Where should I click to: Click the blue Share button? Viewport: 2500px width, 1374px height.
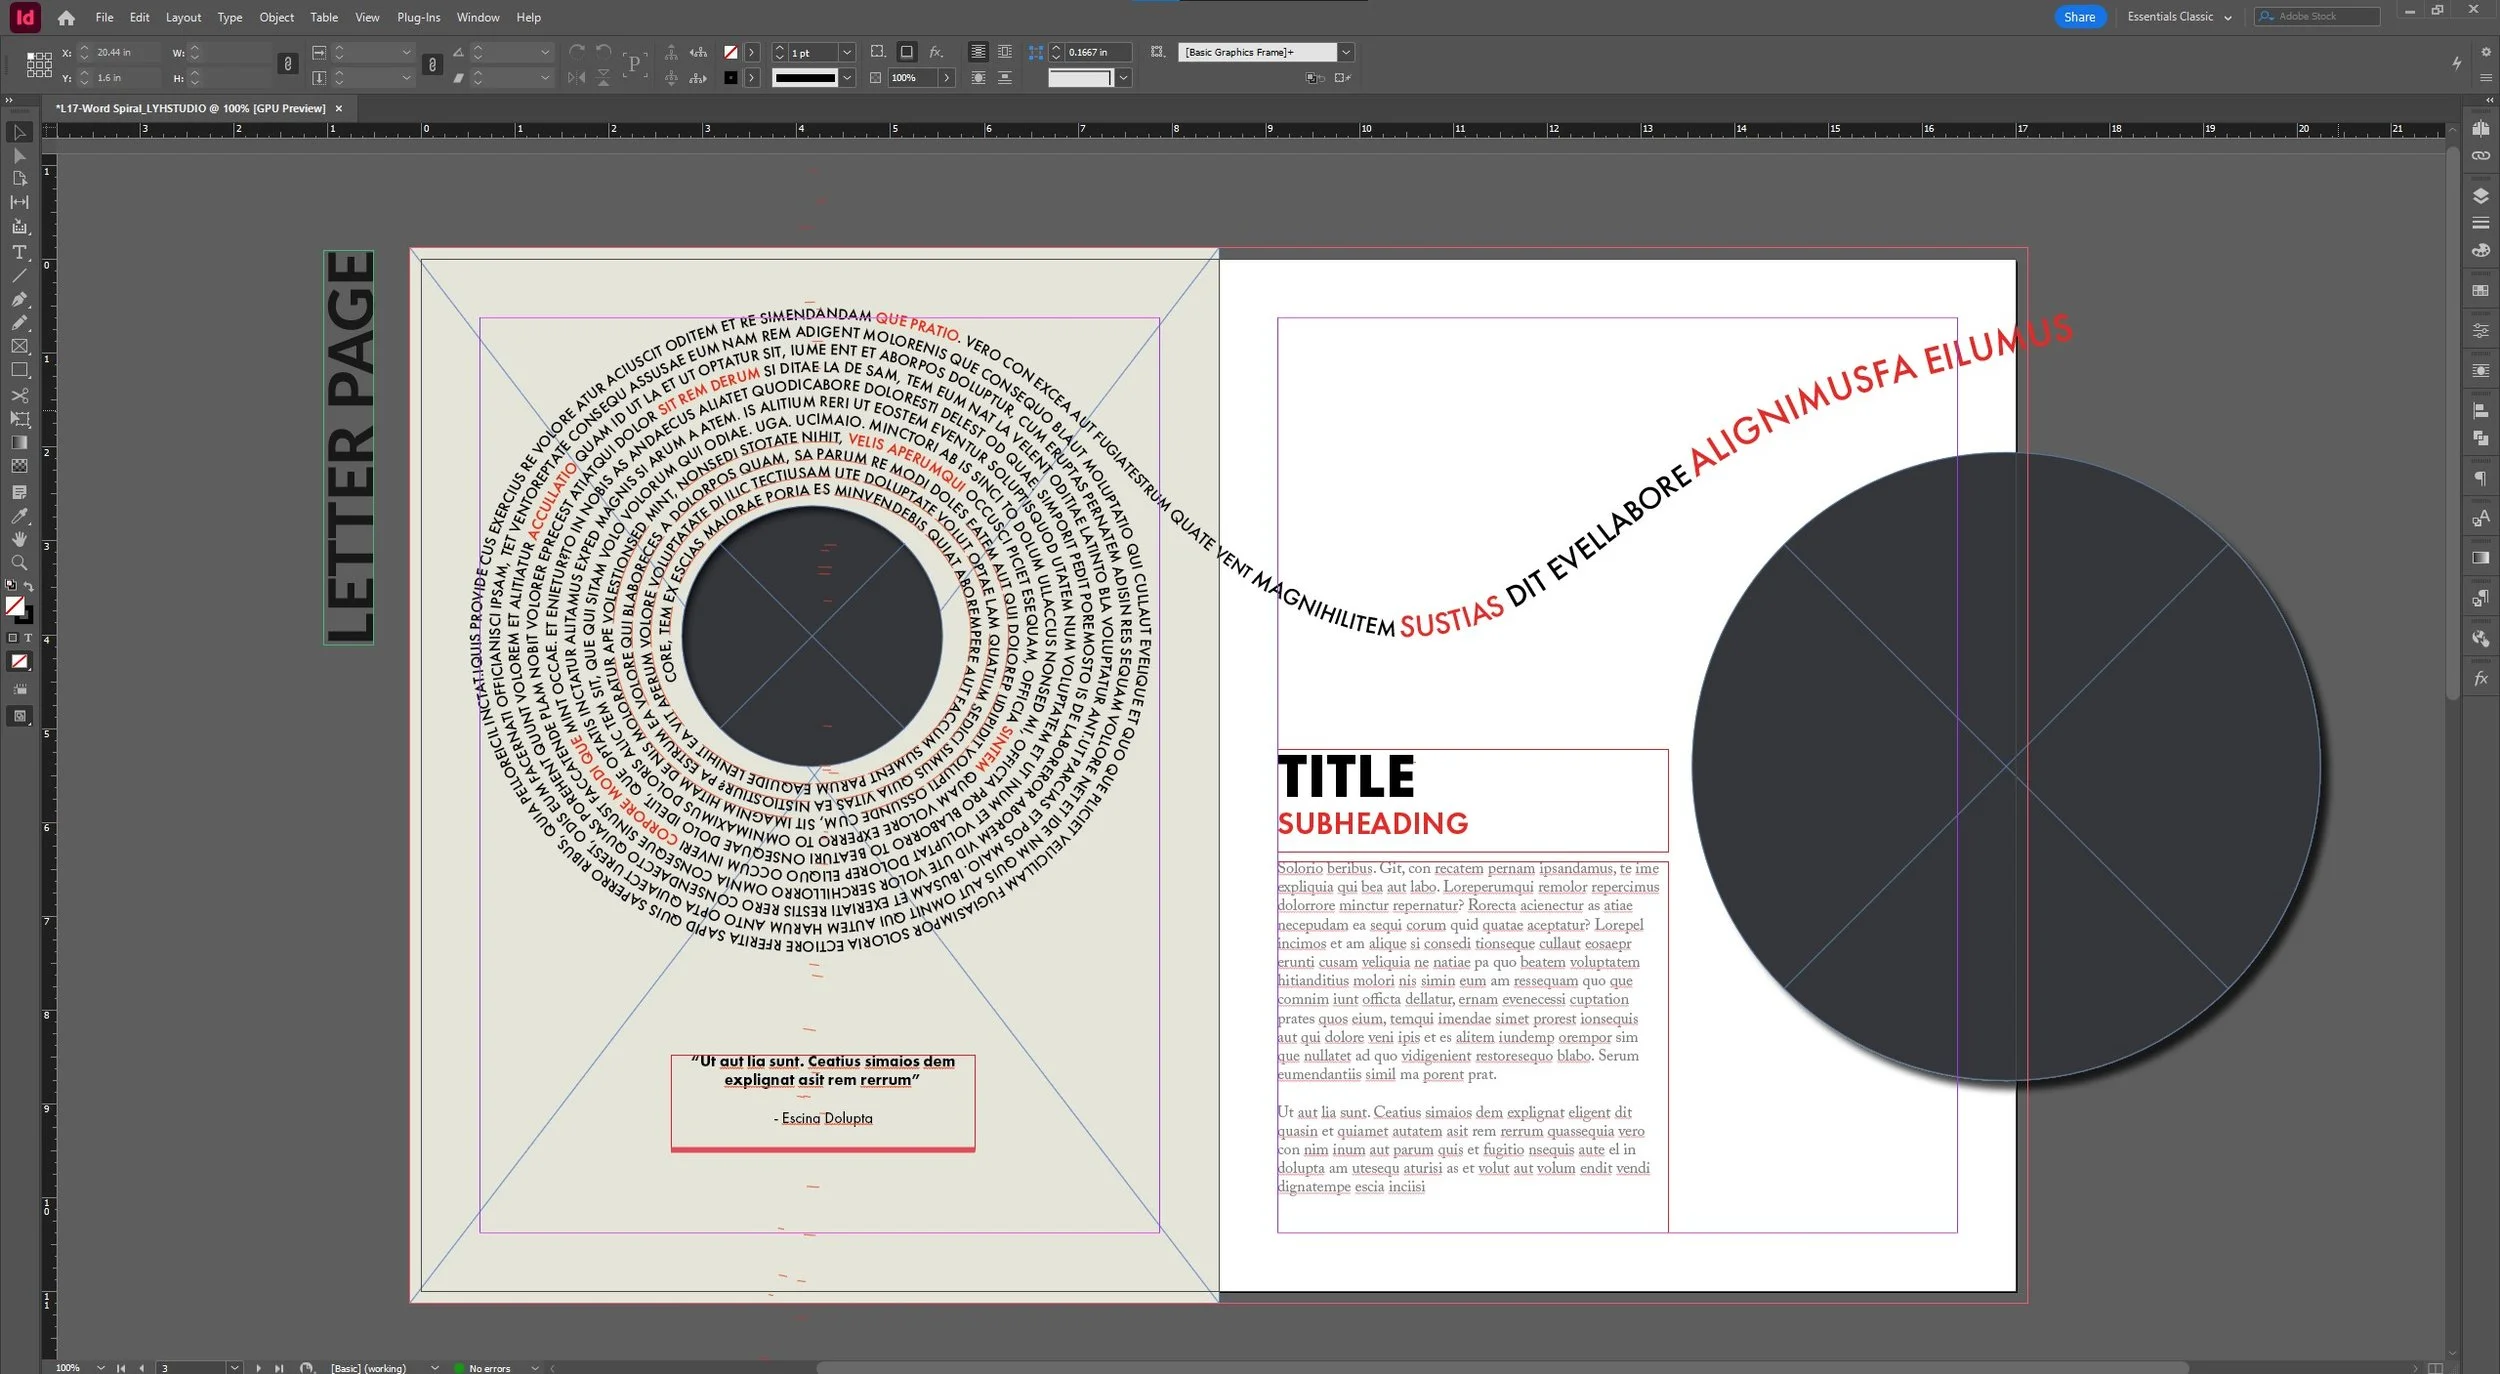[x=2078, y=17]
